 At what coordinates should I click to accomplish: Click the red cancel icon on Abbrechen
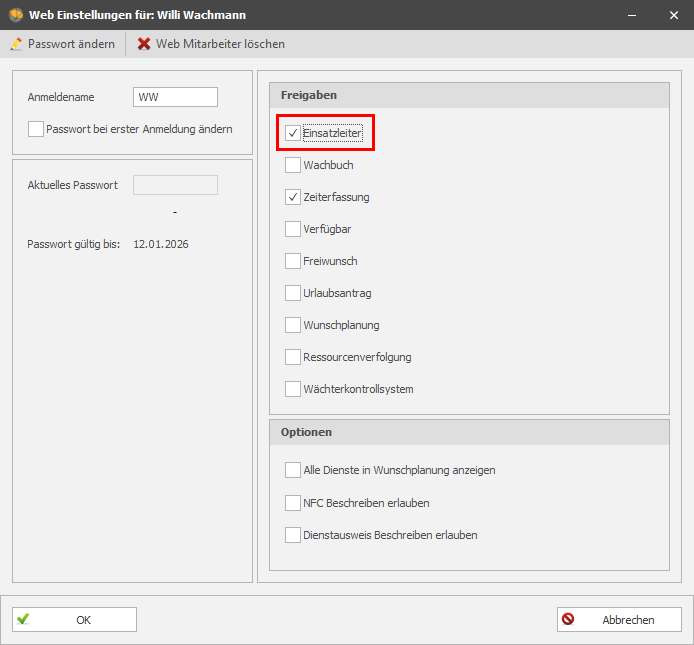pos(568,619)
